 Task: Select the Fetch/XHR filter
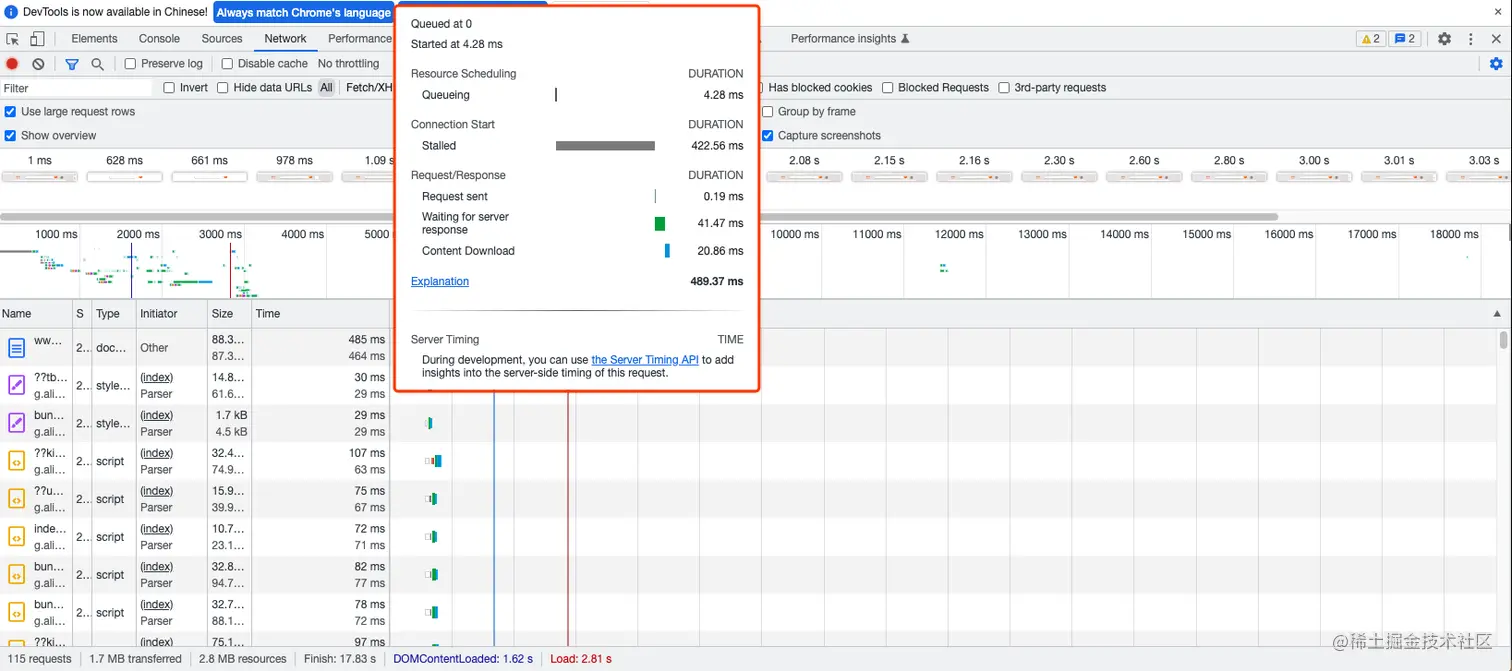pos(369,88)
